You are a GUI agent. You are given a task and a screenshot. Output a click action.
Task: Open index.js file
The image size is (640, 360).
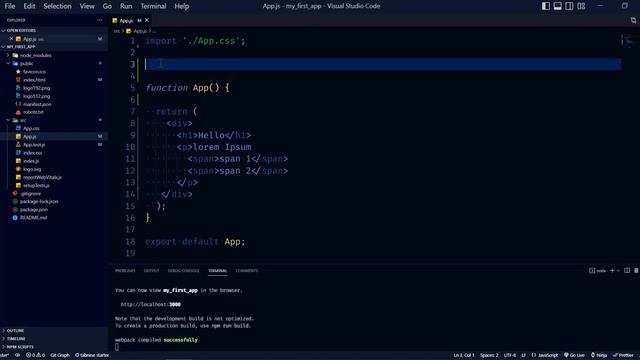[x=31, y=161]
